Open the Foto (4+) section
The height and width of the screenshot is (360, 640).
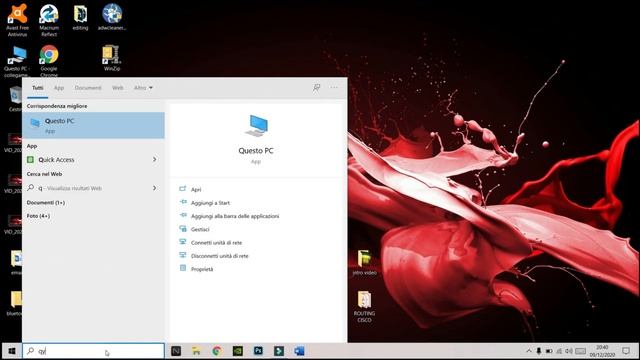coord(38,216)
